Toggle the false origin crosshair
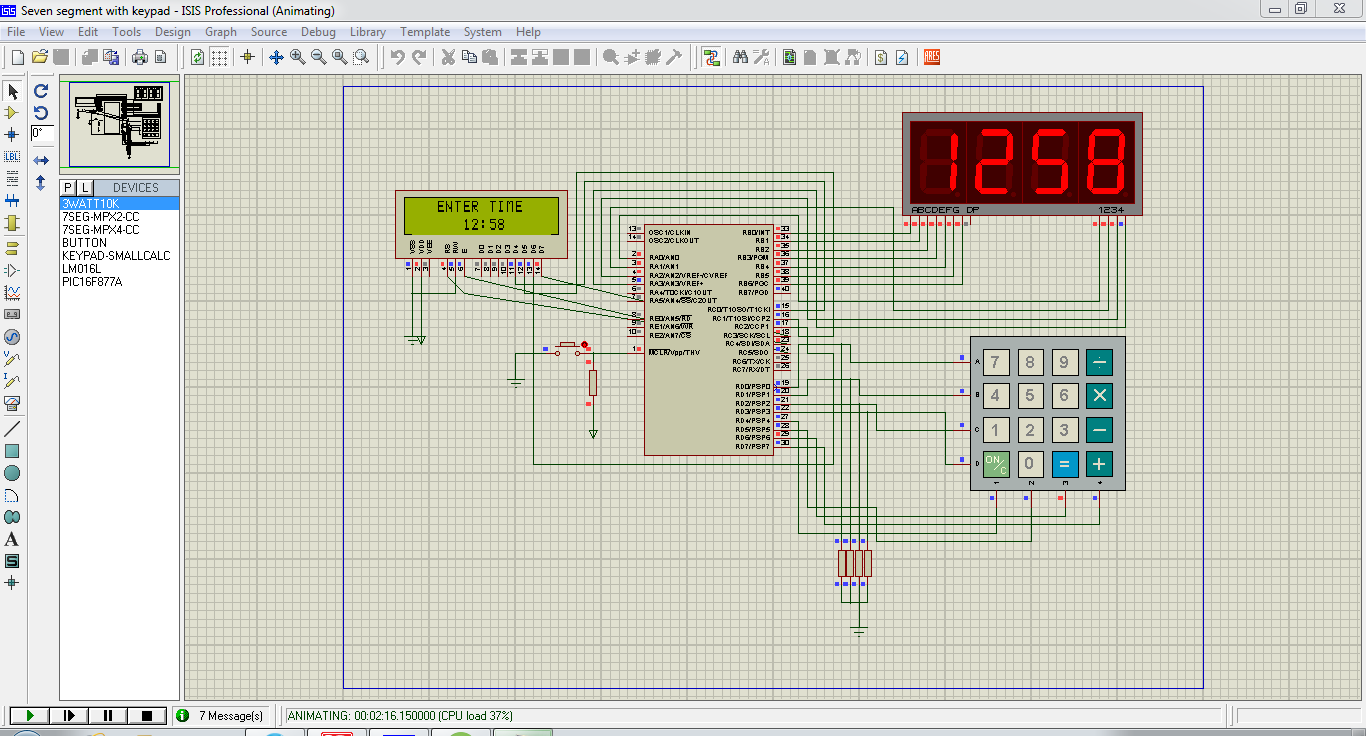 point(247,57)
